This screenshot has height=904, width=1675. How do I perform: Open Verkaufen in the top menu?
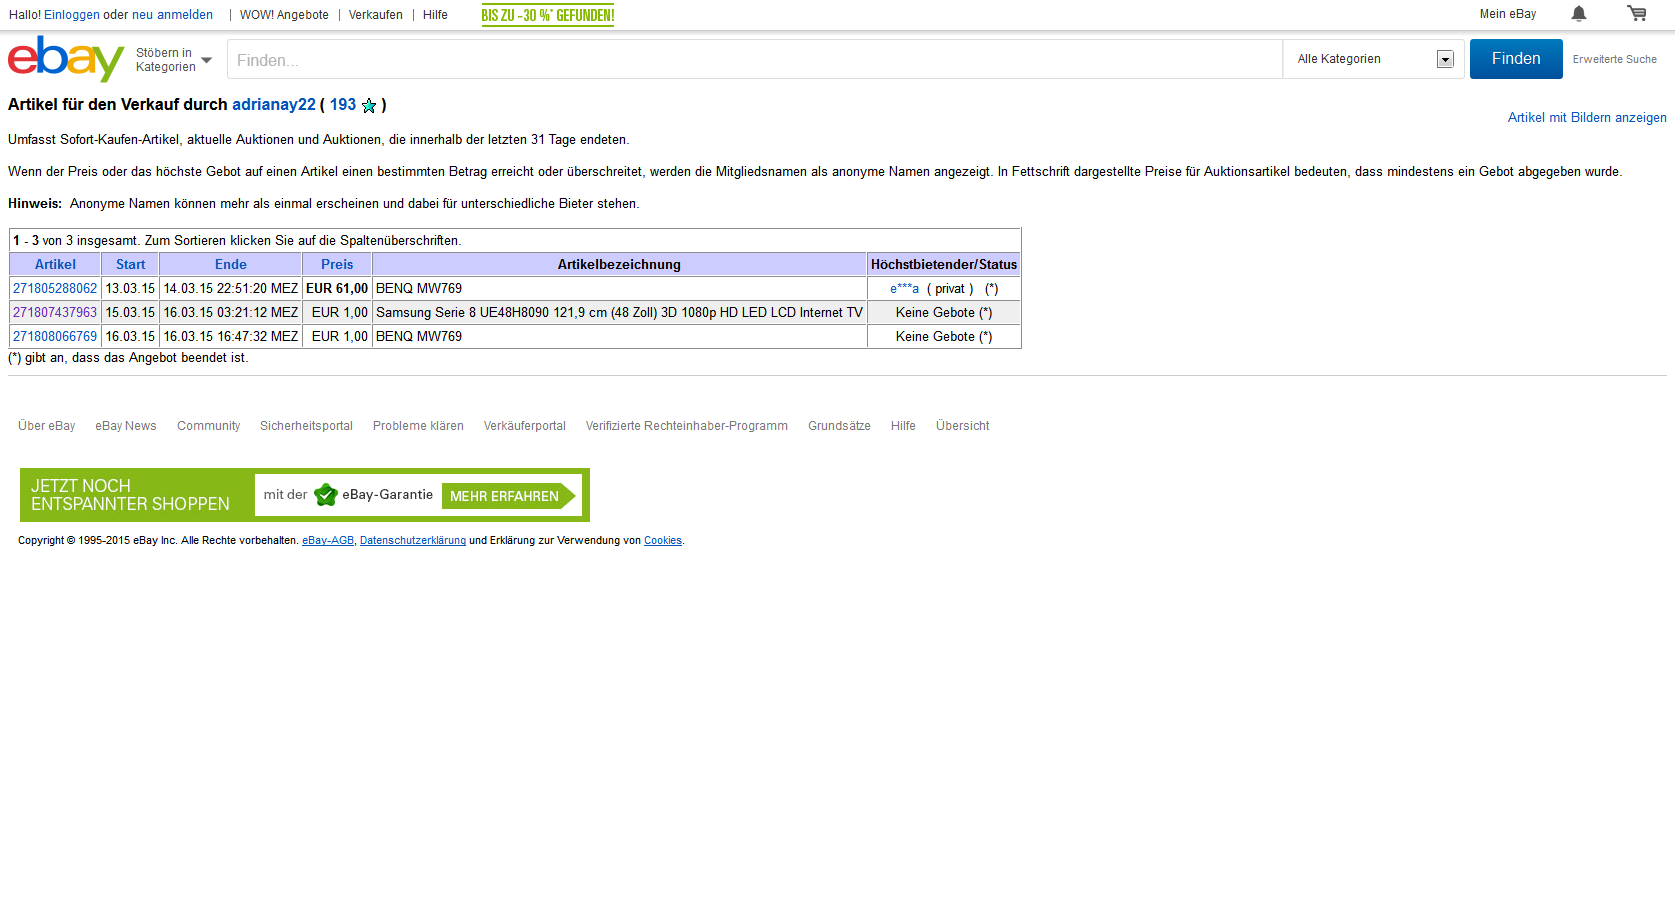(x=376, y=15)
